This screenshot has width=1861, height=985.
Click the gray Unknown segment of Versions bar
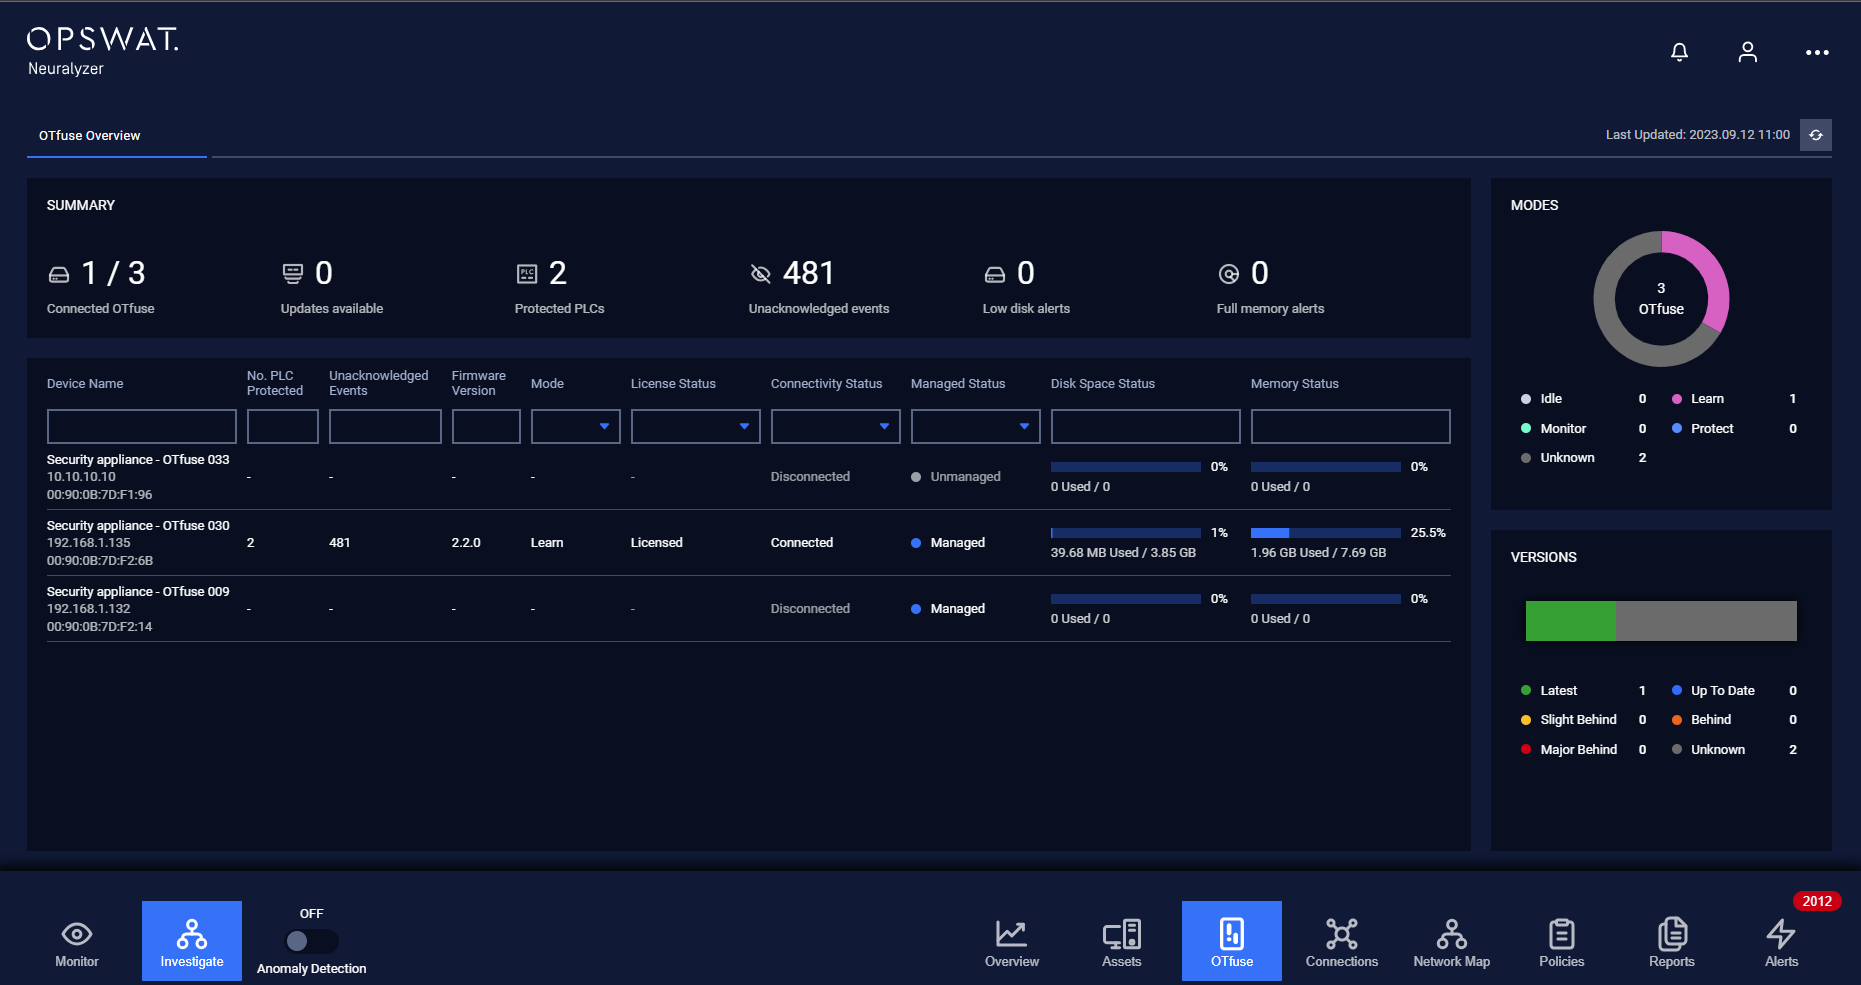[x=1706, y=621]
